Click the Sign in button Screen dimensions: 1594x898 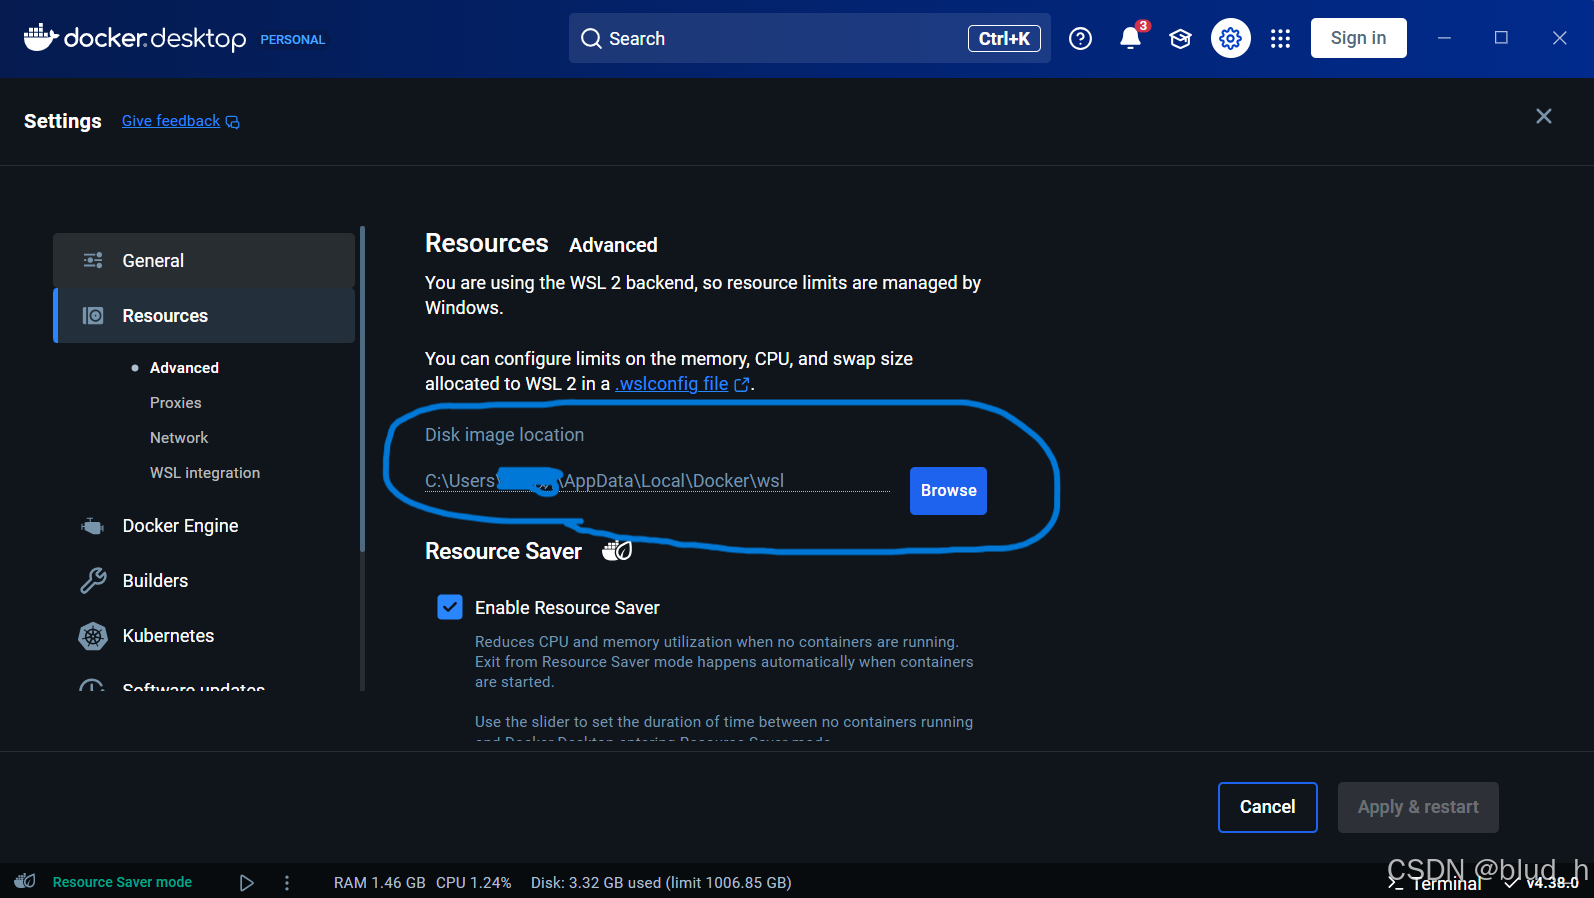pos(1358,38)
